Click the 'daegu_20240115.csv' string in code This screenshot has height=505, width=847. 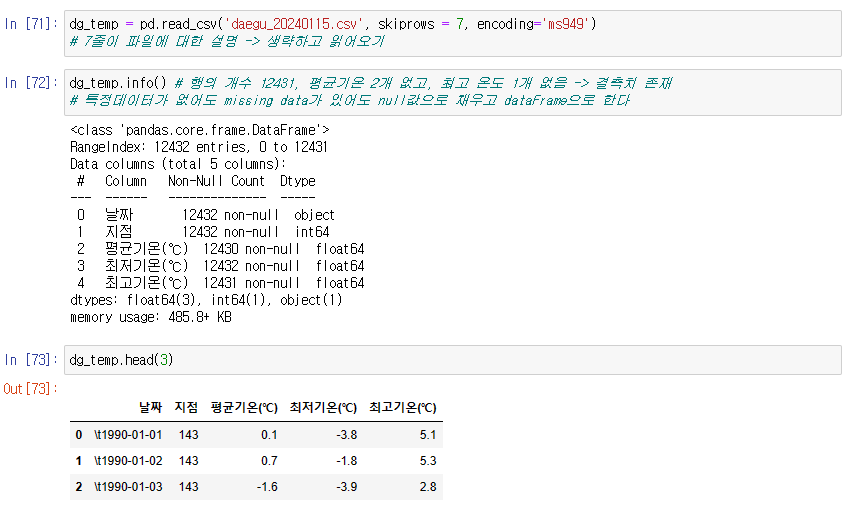(x=293, y=24)
